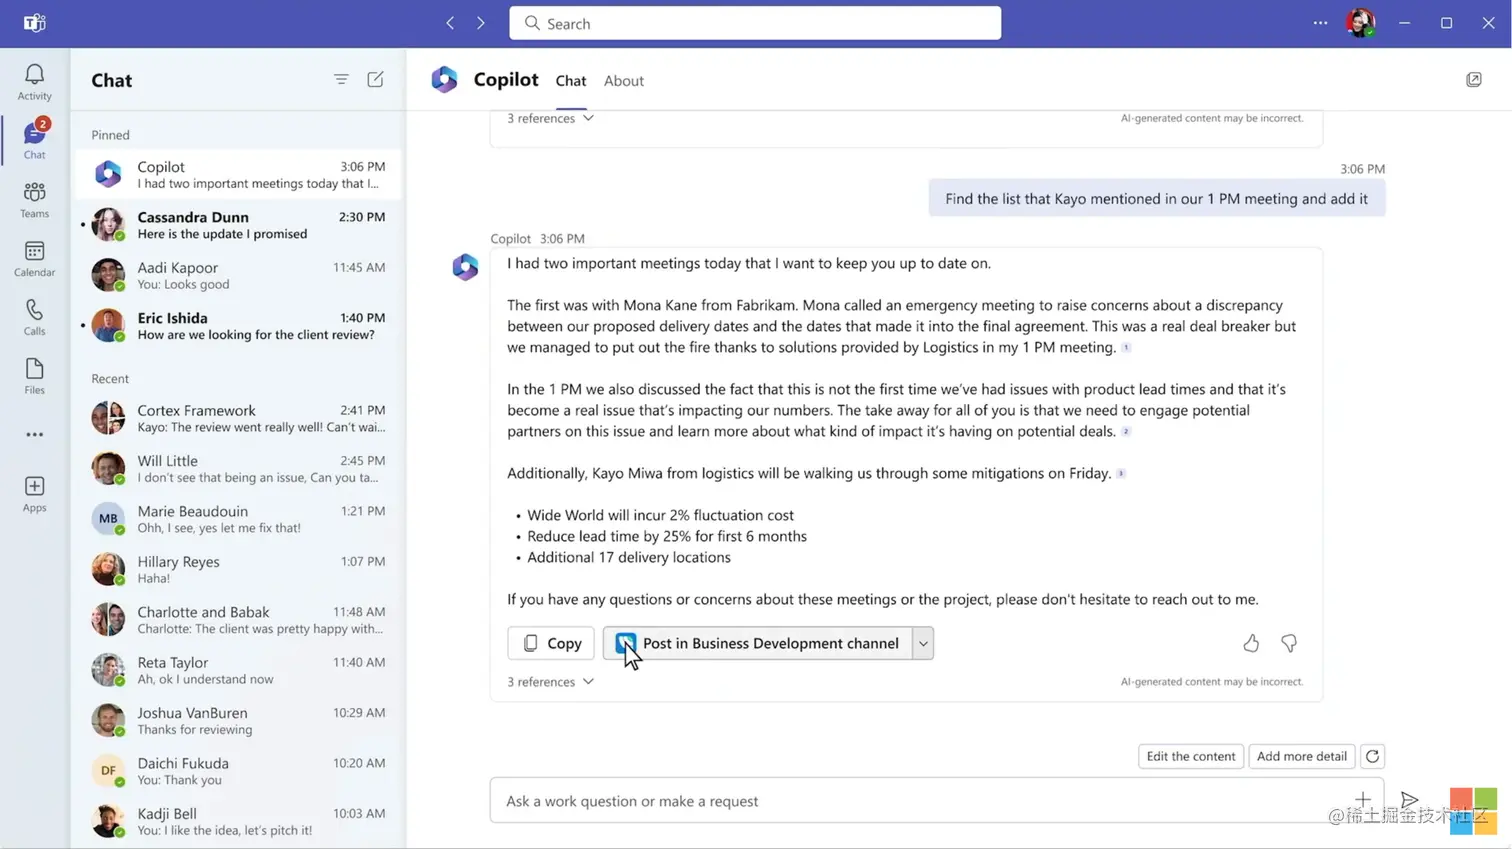This screenshot has width=1512, height=849.
Task: Regenerate suggestions with refresh icon
Action: coord(1372,756)
